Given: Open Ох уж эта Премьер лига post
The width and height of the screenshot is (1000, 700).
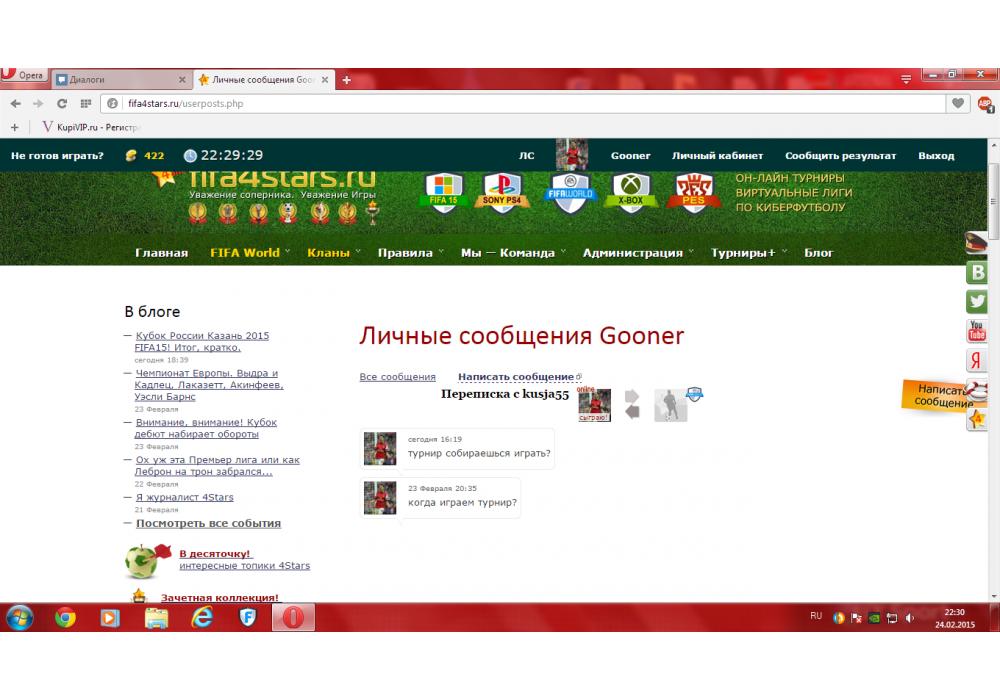Looking at the screenshot, I should (x=217, y=465).
